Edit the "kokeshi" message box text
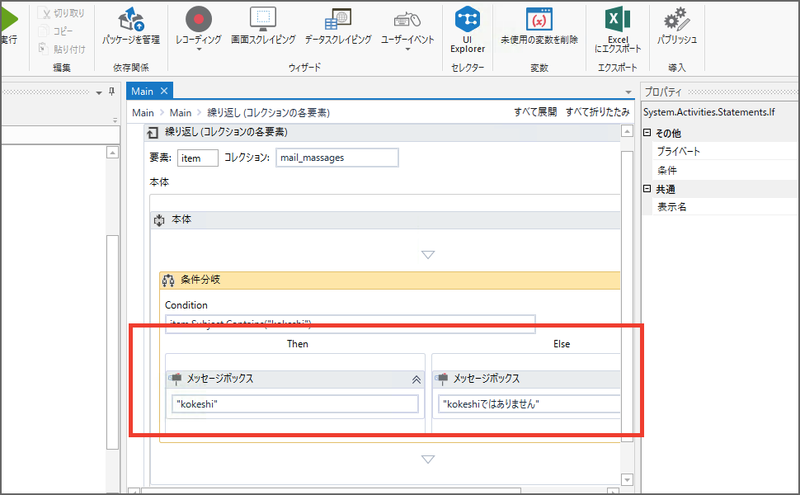The width and height of the screenshot is (800, 495). pos(295,404)
